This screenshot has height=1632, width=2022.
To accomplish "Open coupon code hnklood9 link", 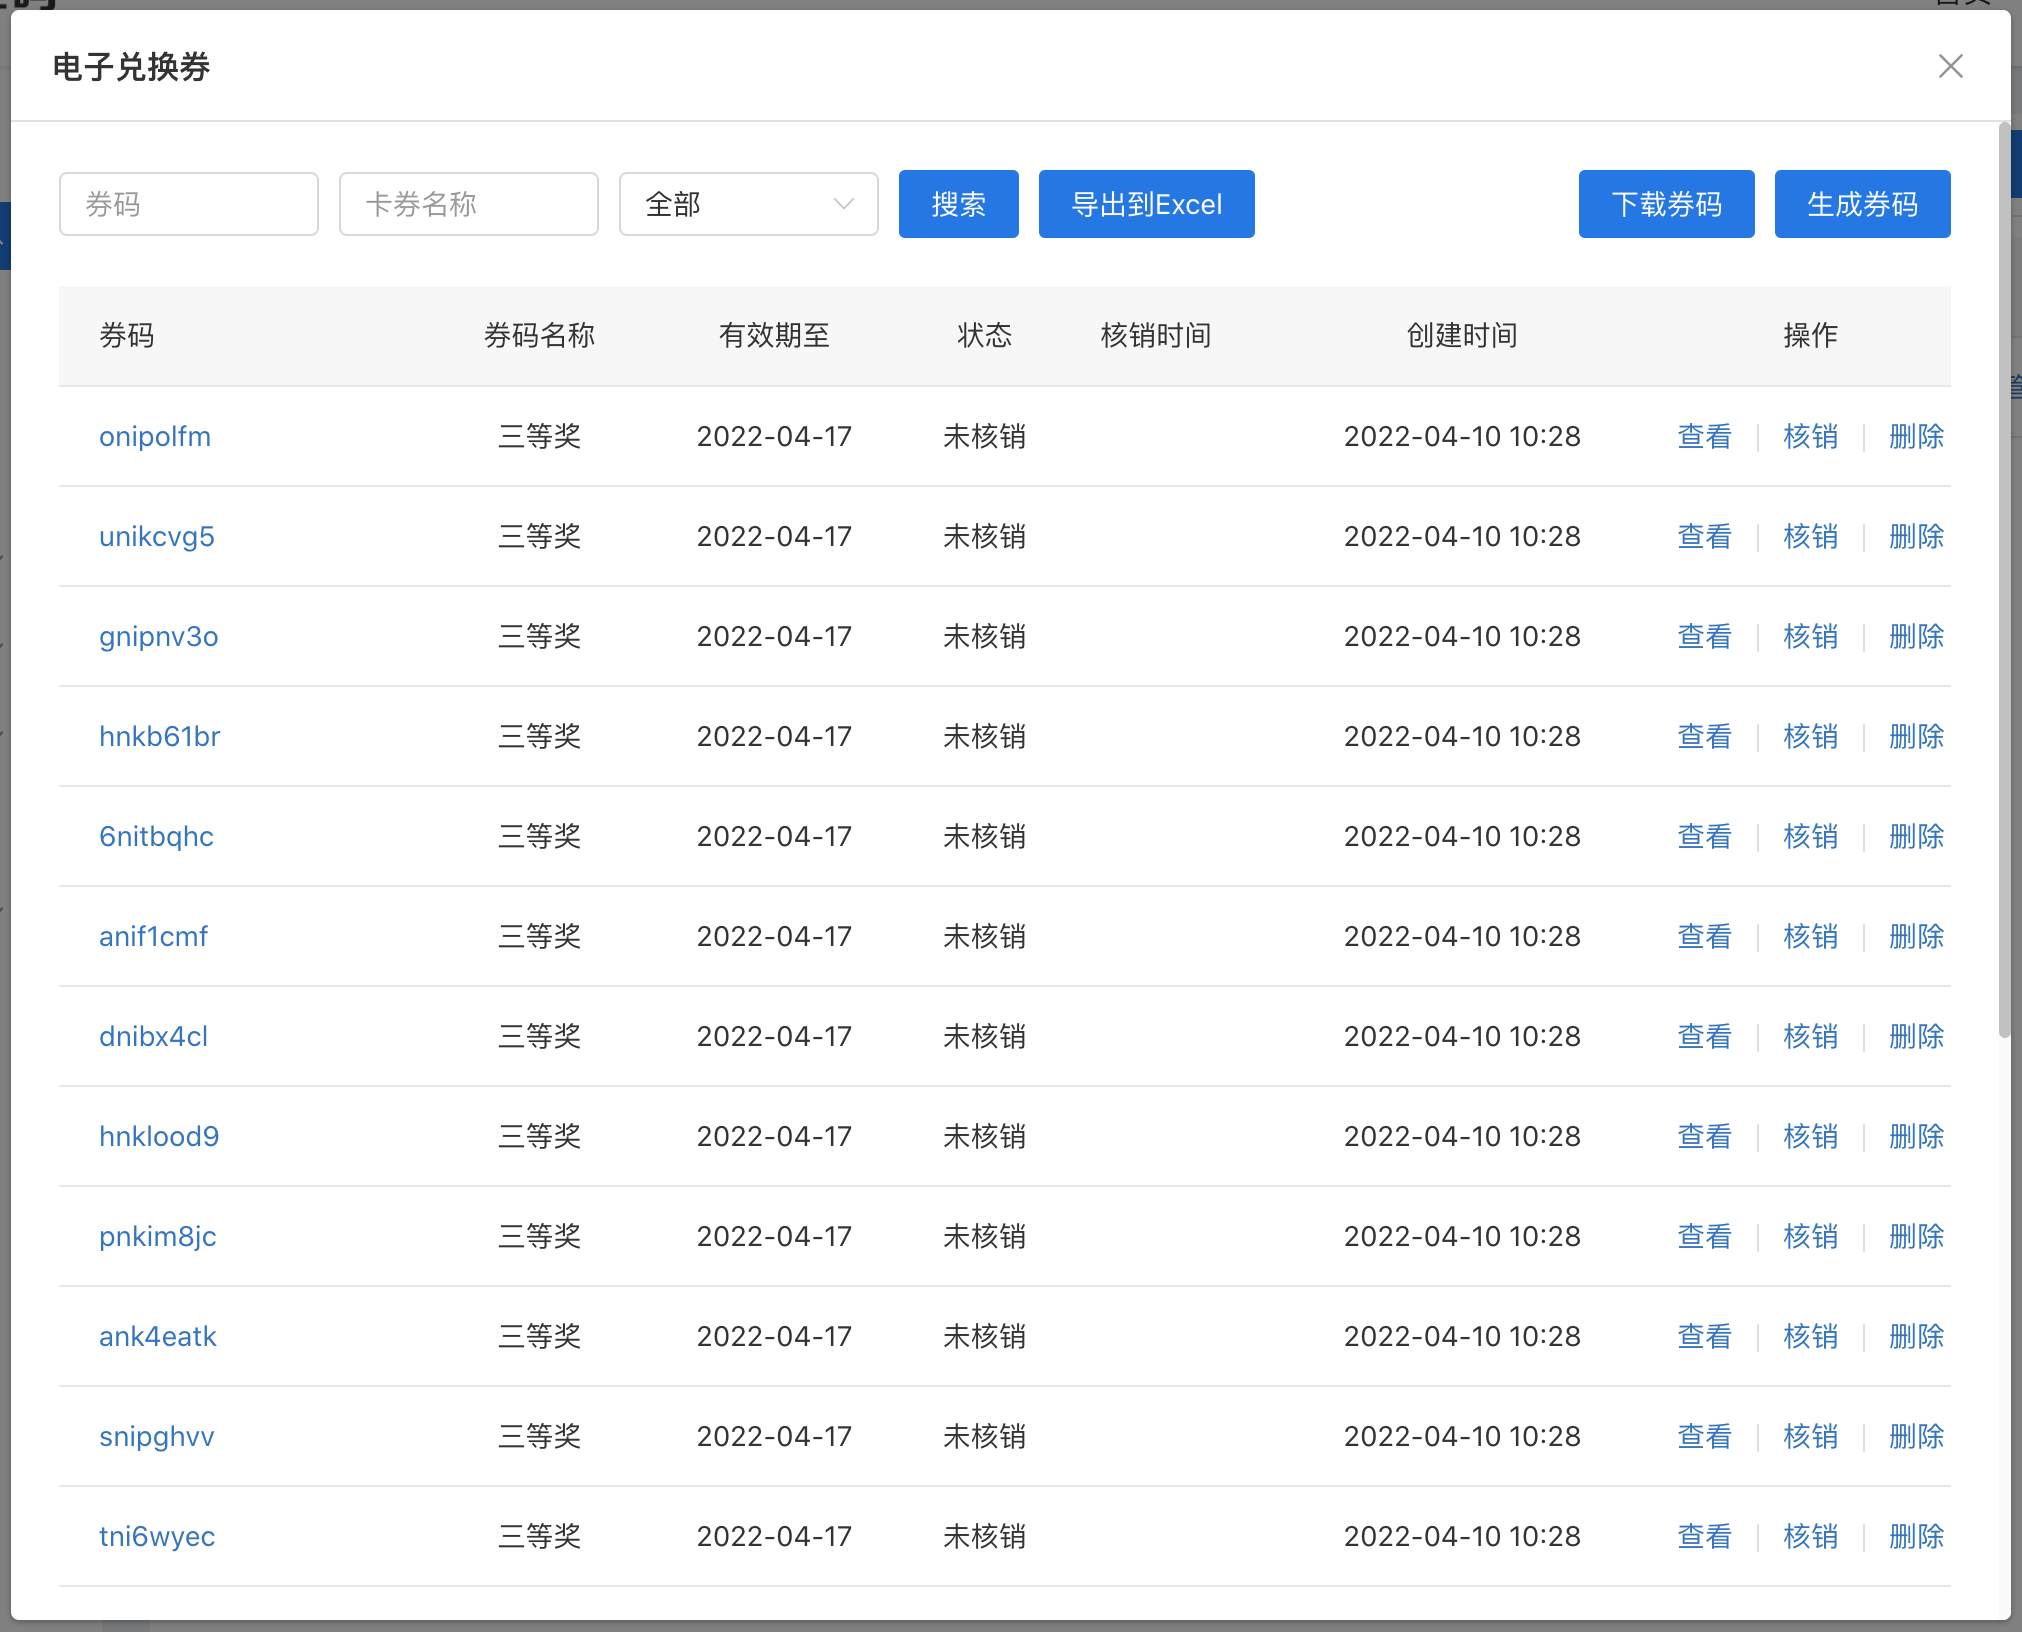I will 159,1137.
